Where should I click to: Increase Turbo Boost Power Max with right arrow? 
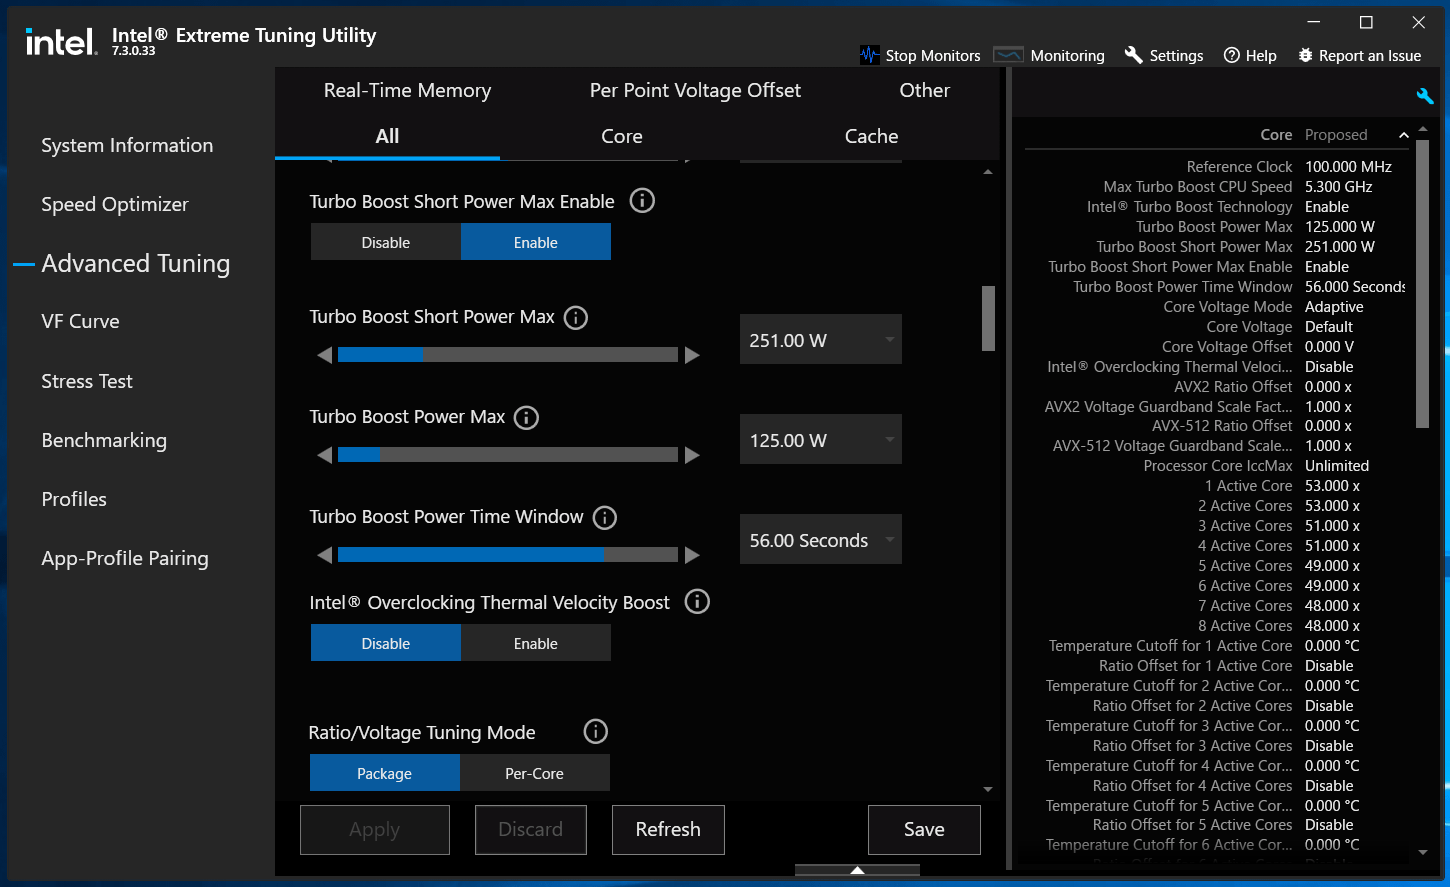[692, 455]
